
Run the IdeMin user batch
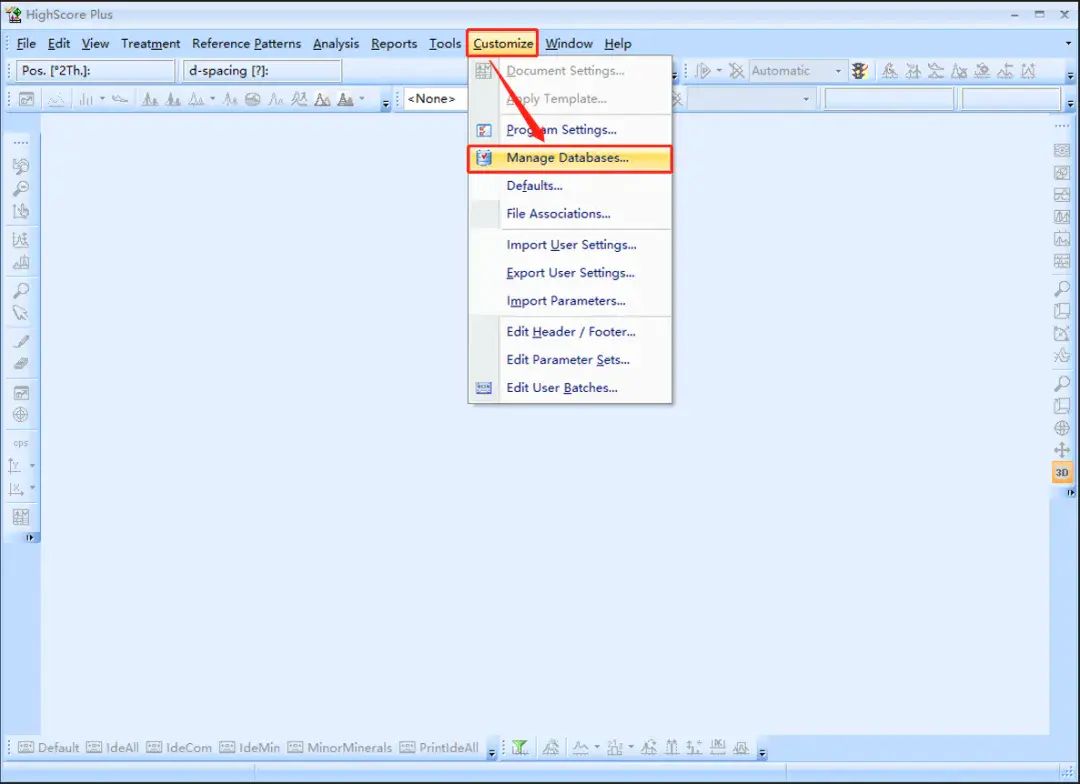click(249, 747)
